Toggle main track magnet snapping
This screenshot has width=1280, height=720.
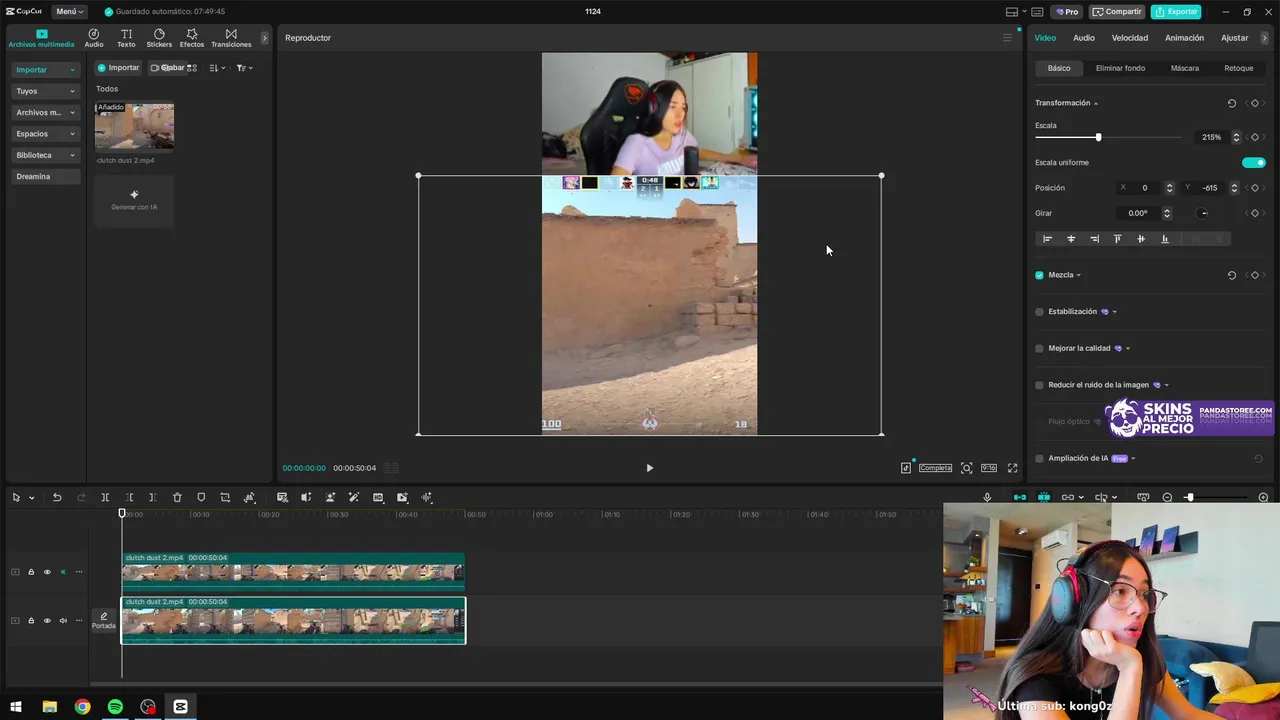point(1019,497)
